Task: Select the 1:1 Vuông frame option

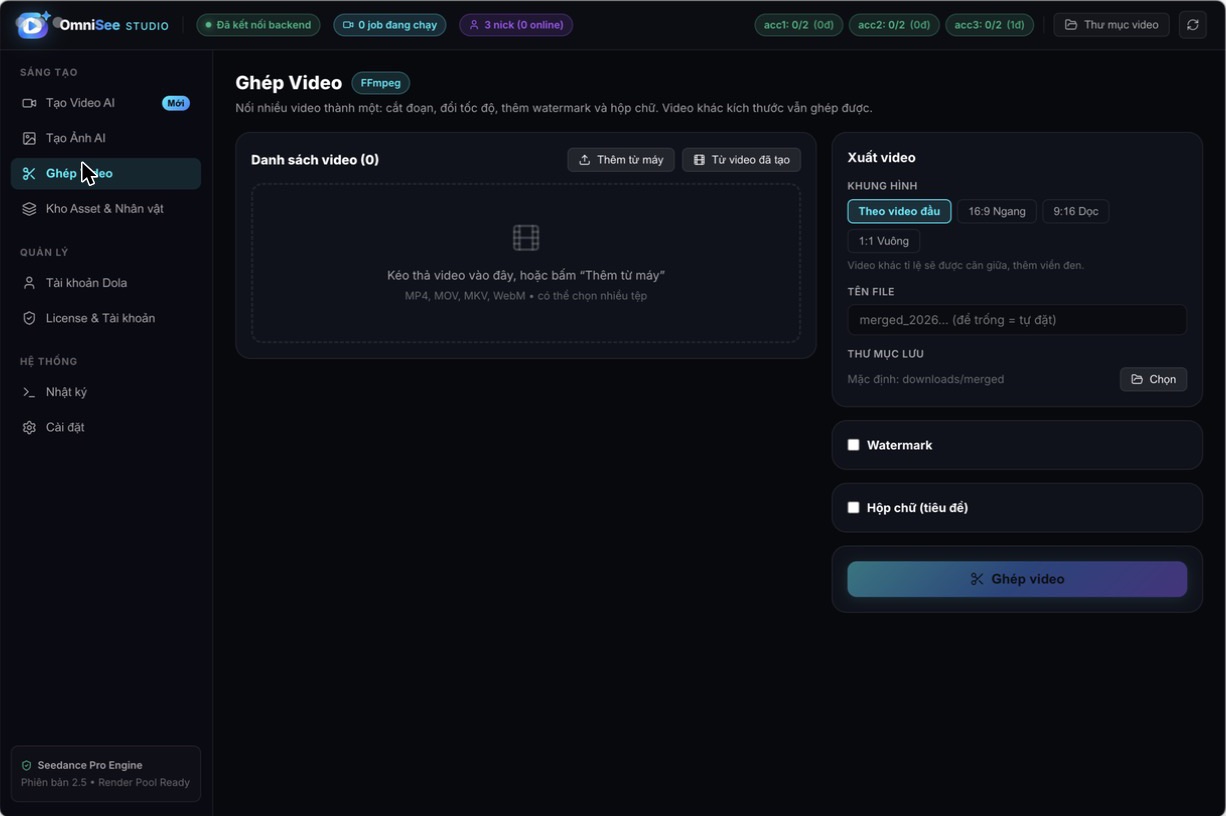Action: click(x=884, y=241)
